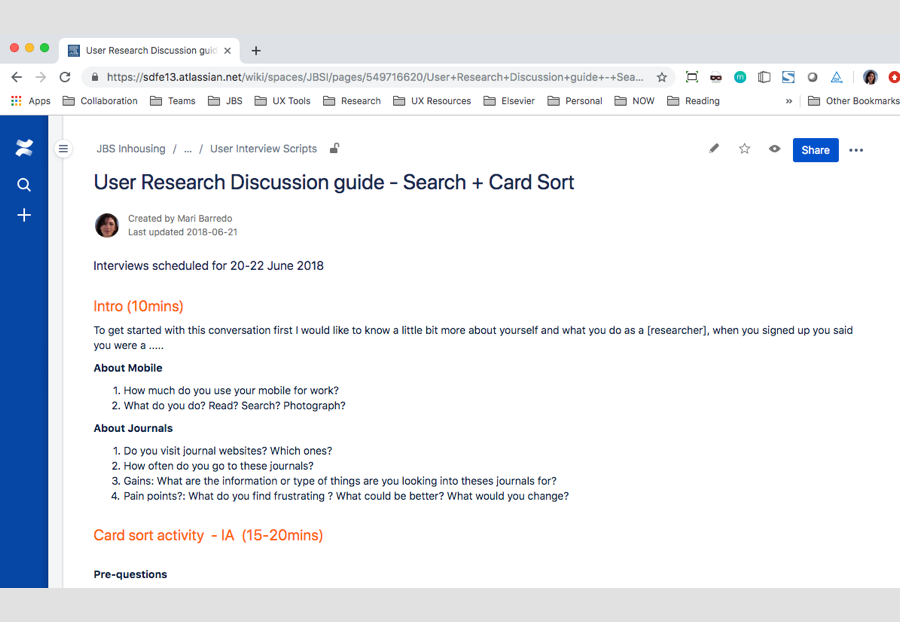
Task: Open the page more-actions menu
Action: (x=856, y=149)
